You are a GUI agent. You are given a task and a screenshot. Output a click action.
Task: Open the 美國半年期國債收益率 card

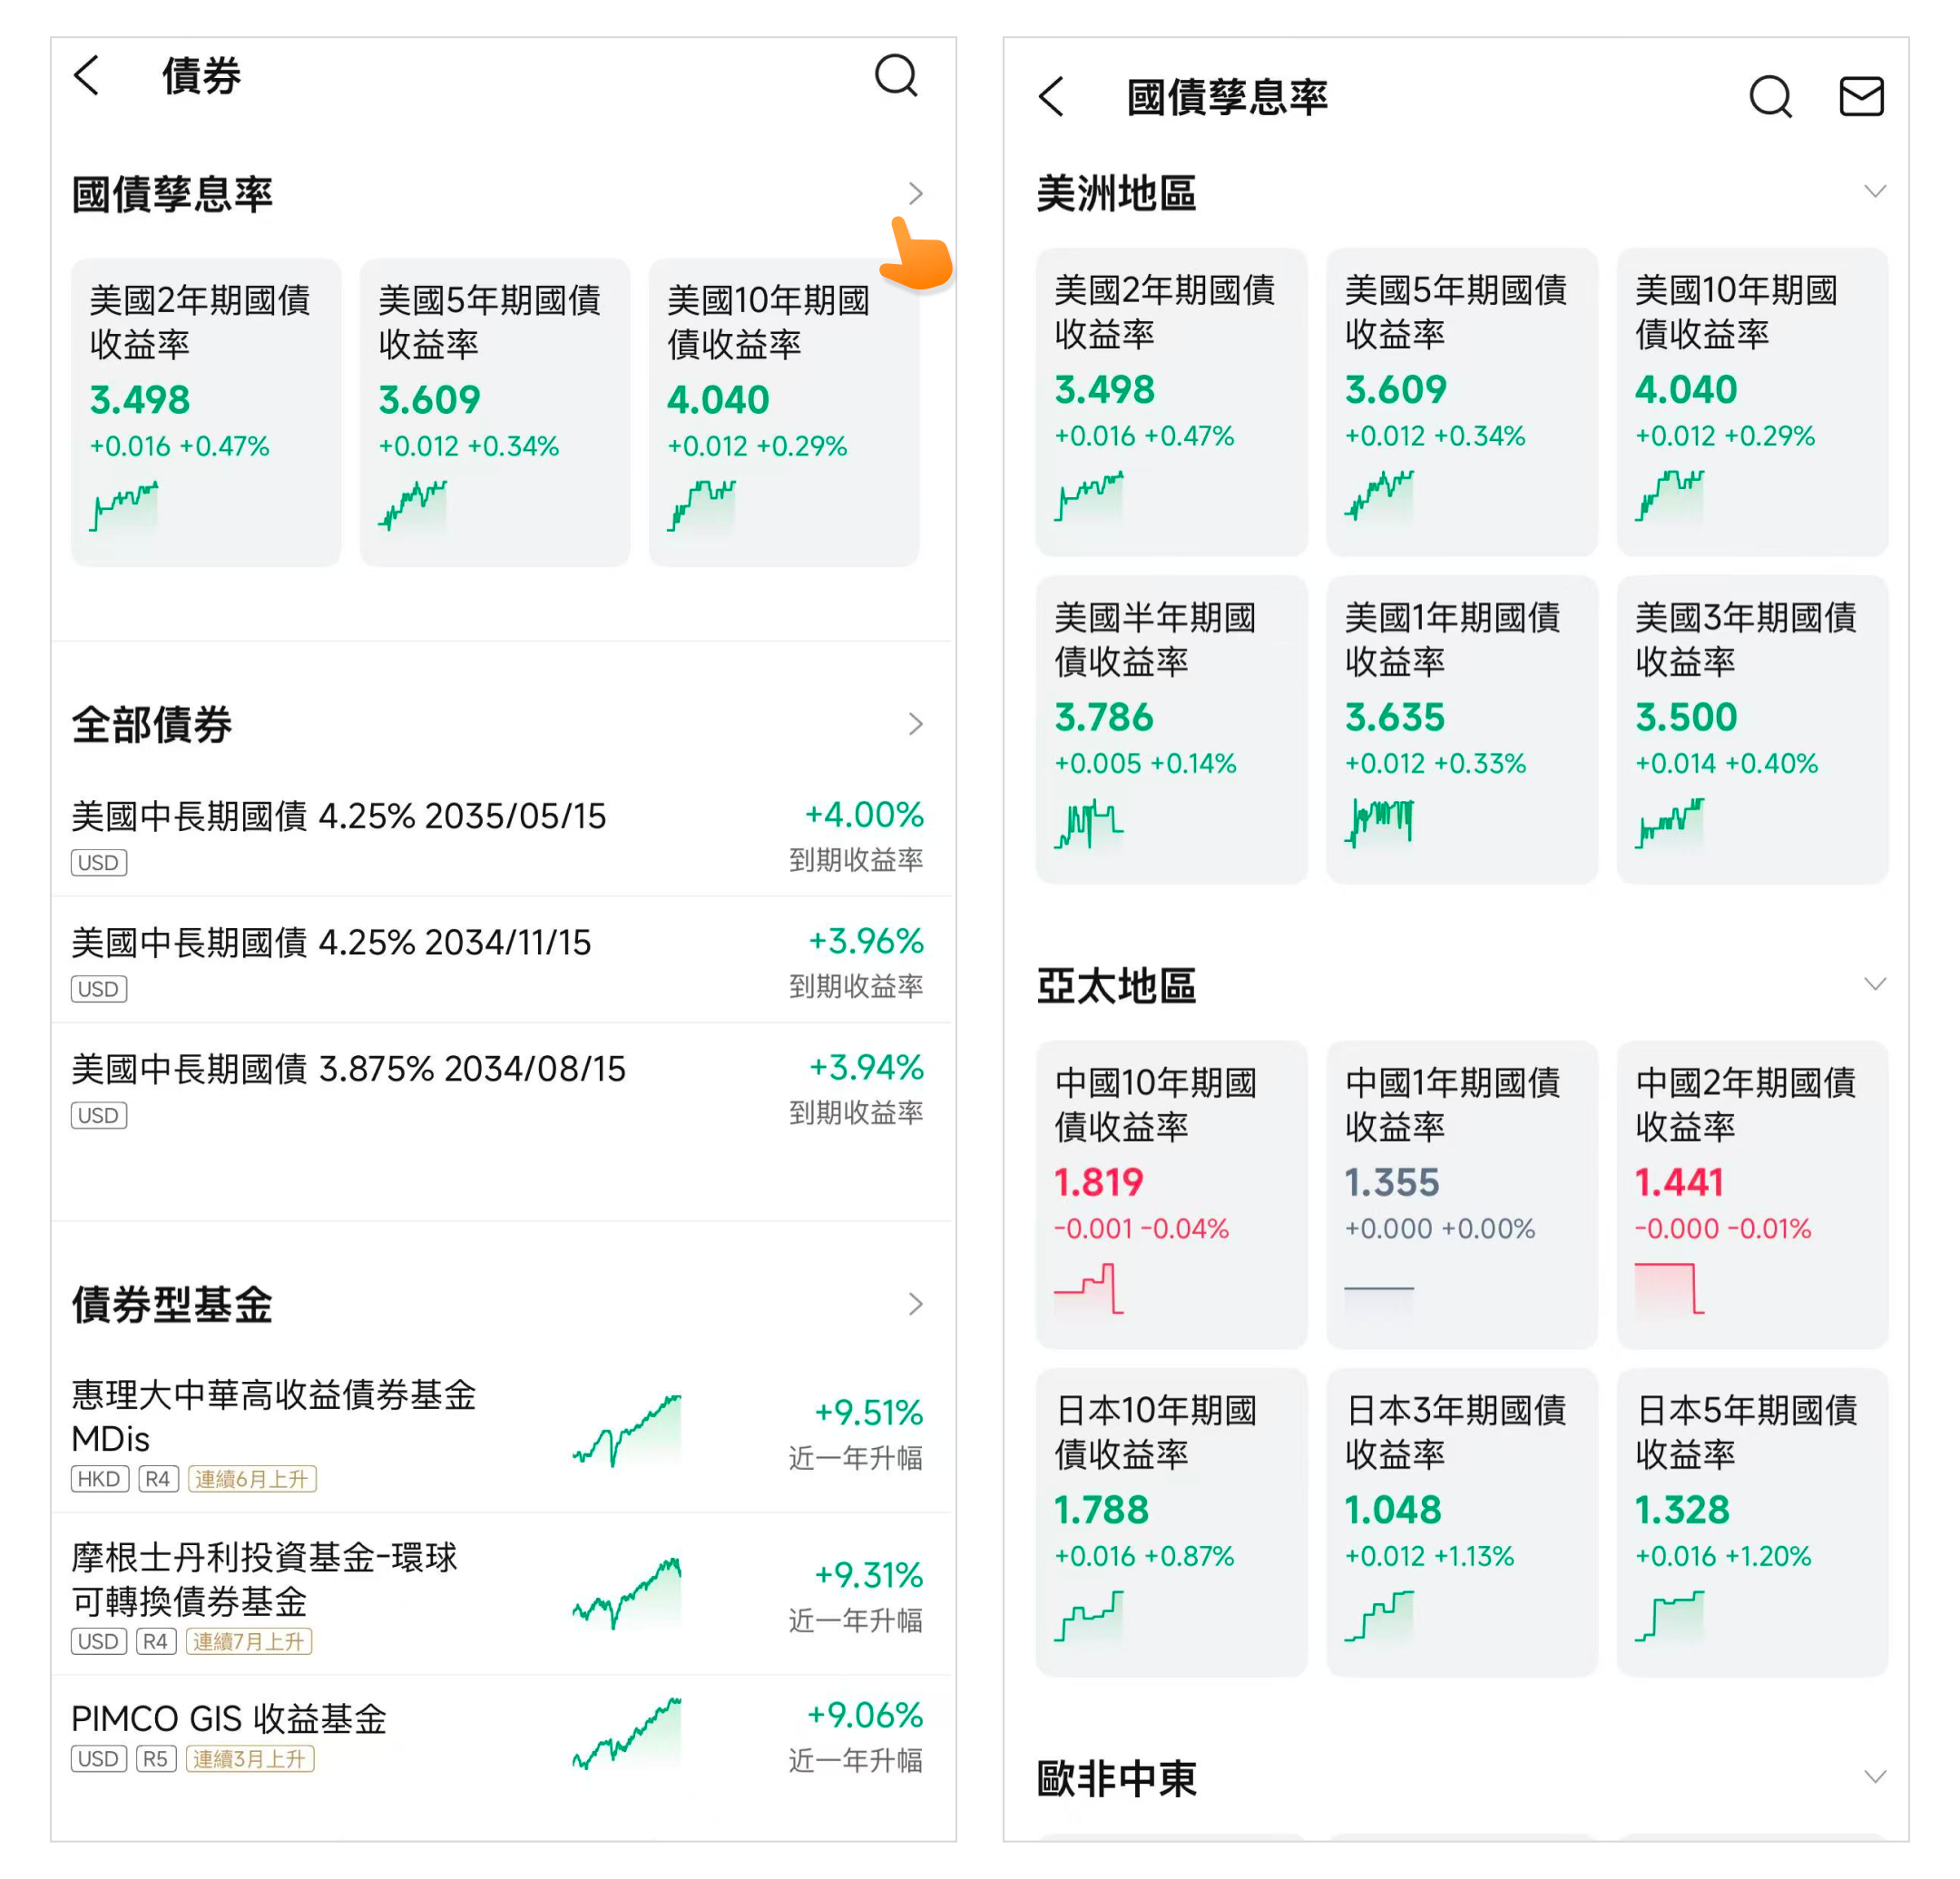1171,729
